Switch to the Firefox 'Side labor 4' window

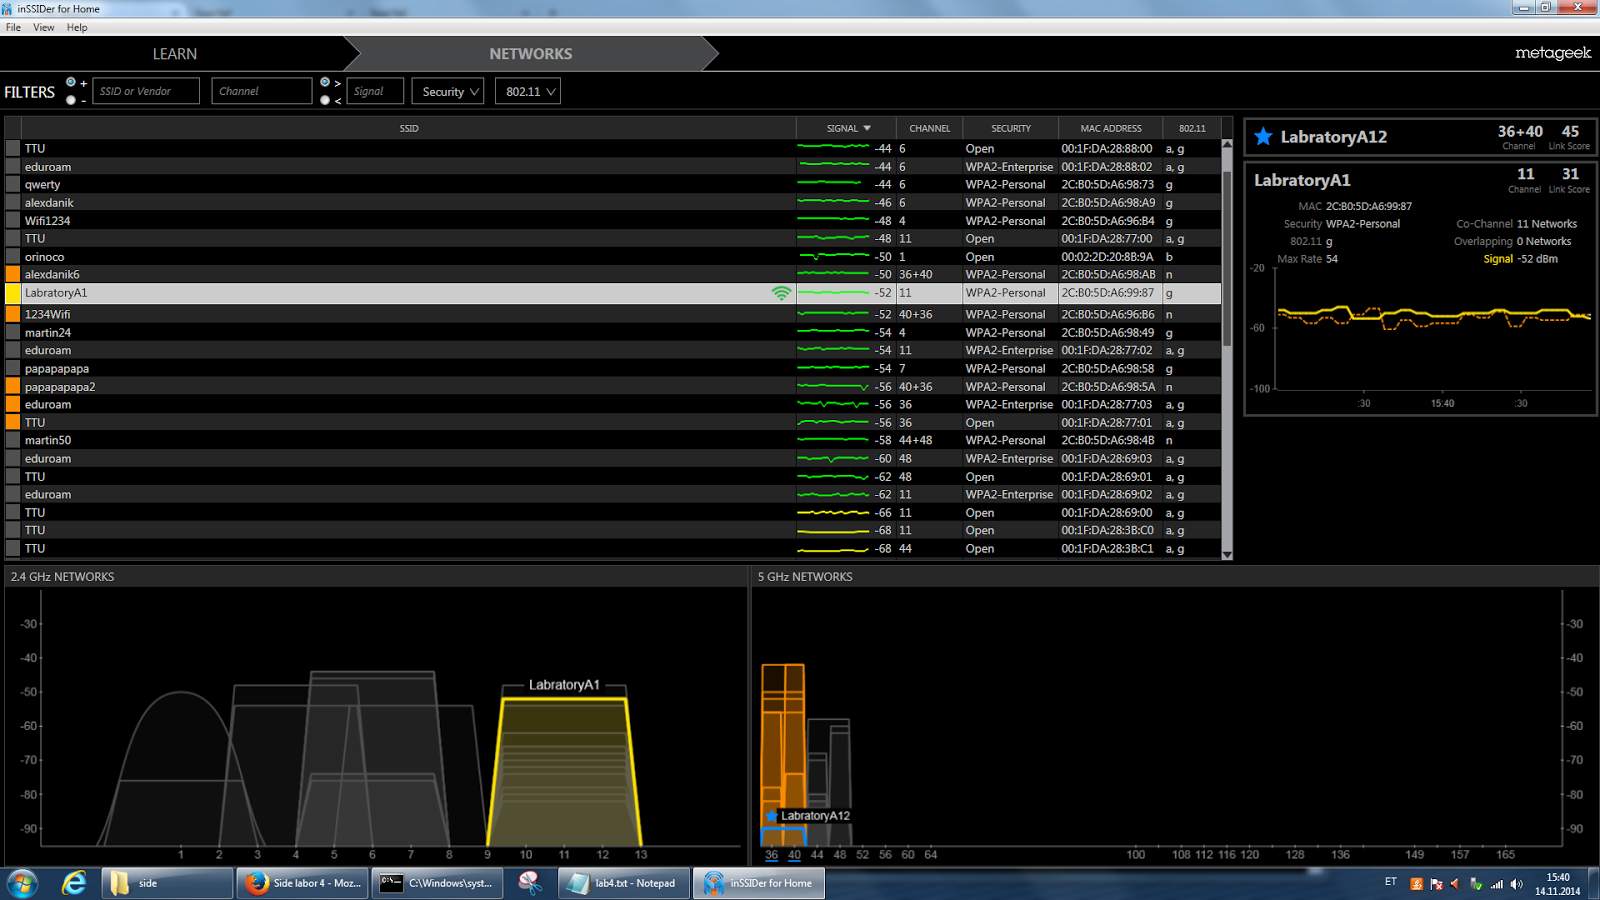point(303,883)
